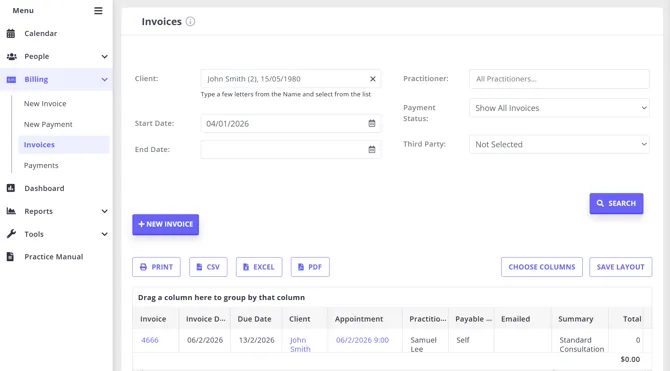Open the End Date calendar picker icon

372,150
